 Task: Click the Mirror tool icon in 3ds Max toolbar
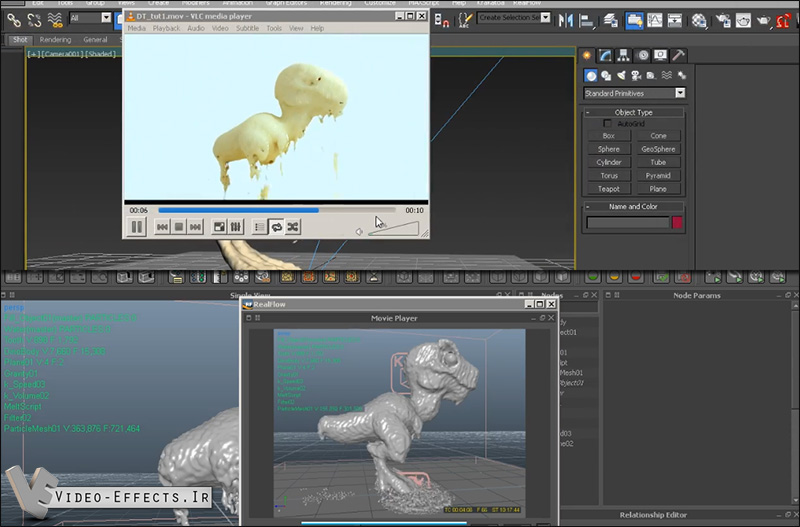(x=566, y=20)
